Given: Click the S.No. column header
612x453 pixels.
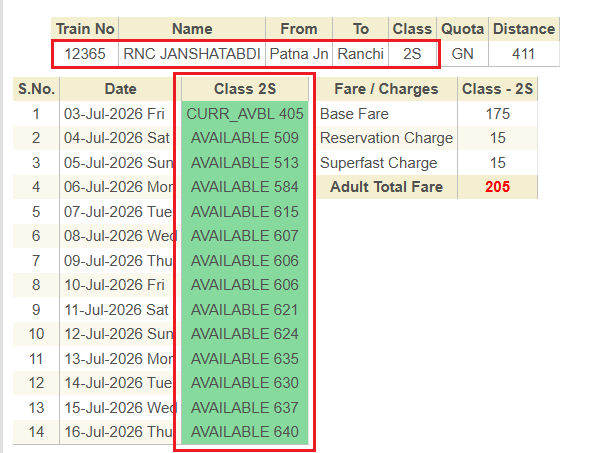Looking at the screenshot, I should [36, 89].
